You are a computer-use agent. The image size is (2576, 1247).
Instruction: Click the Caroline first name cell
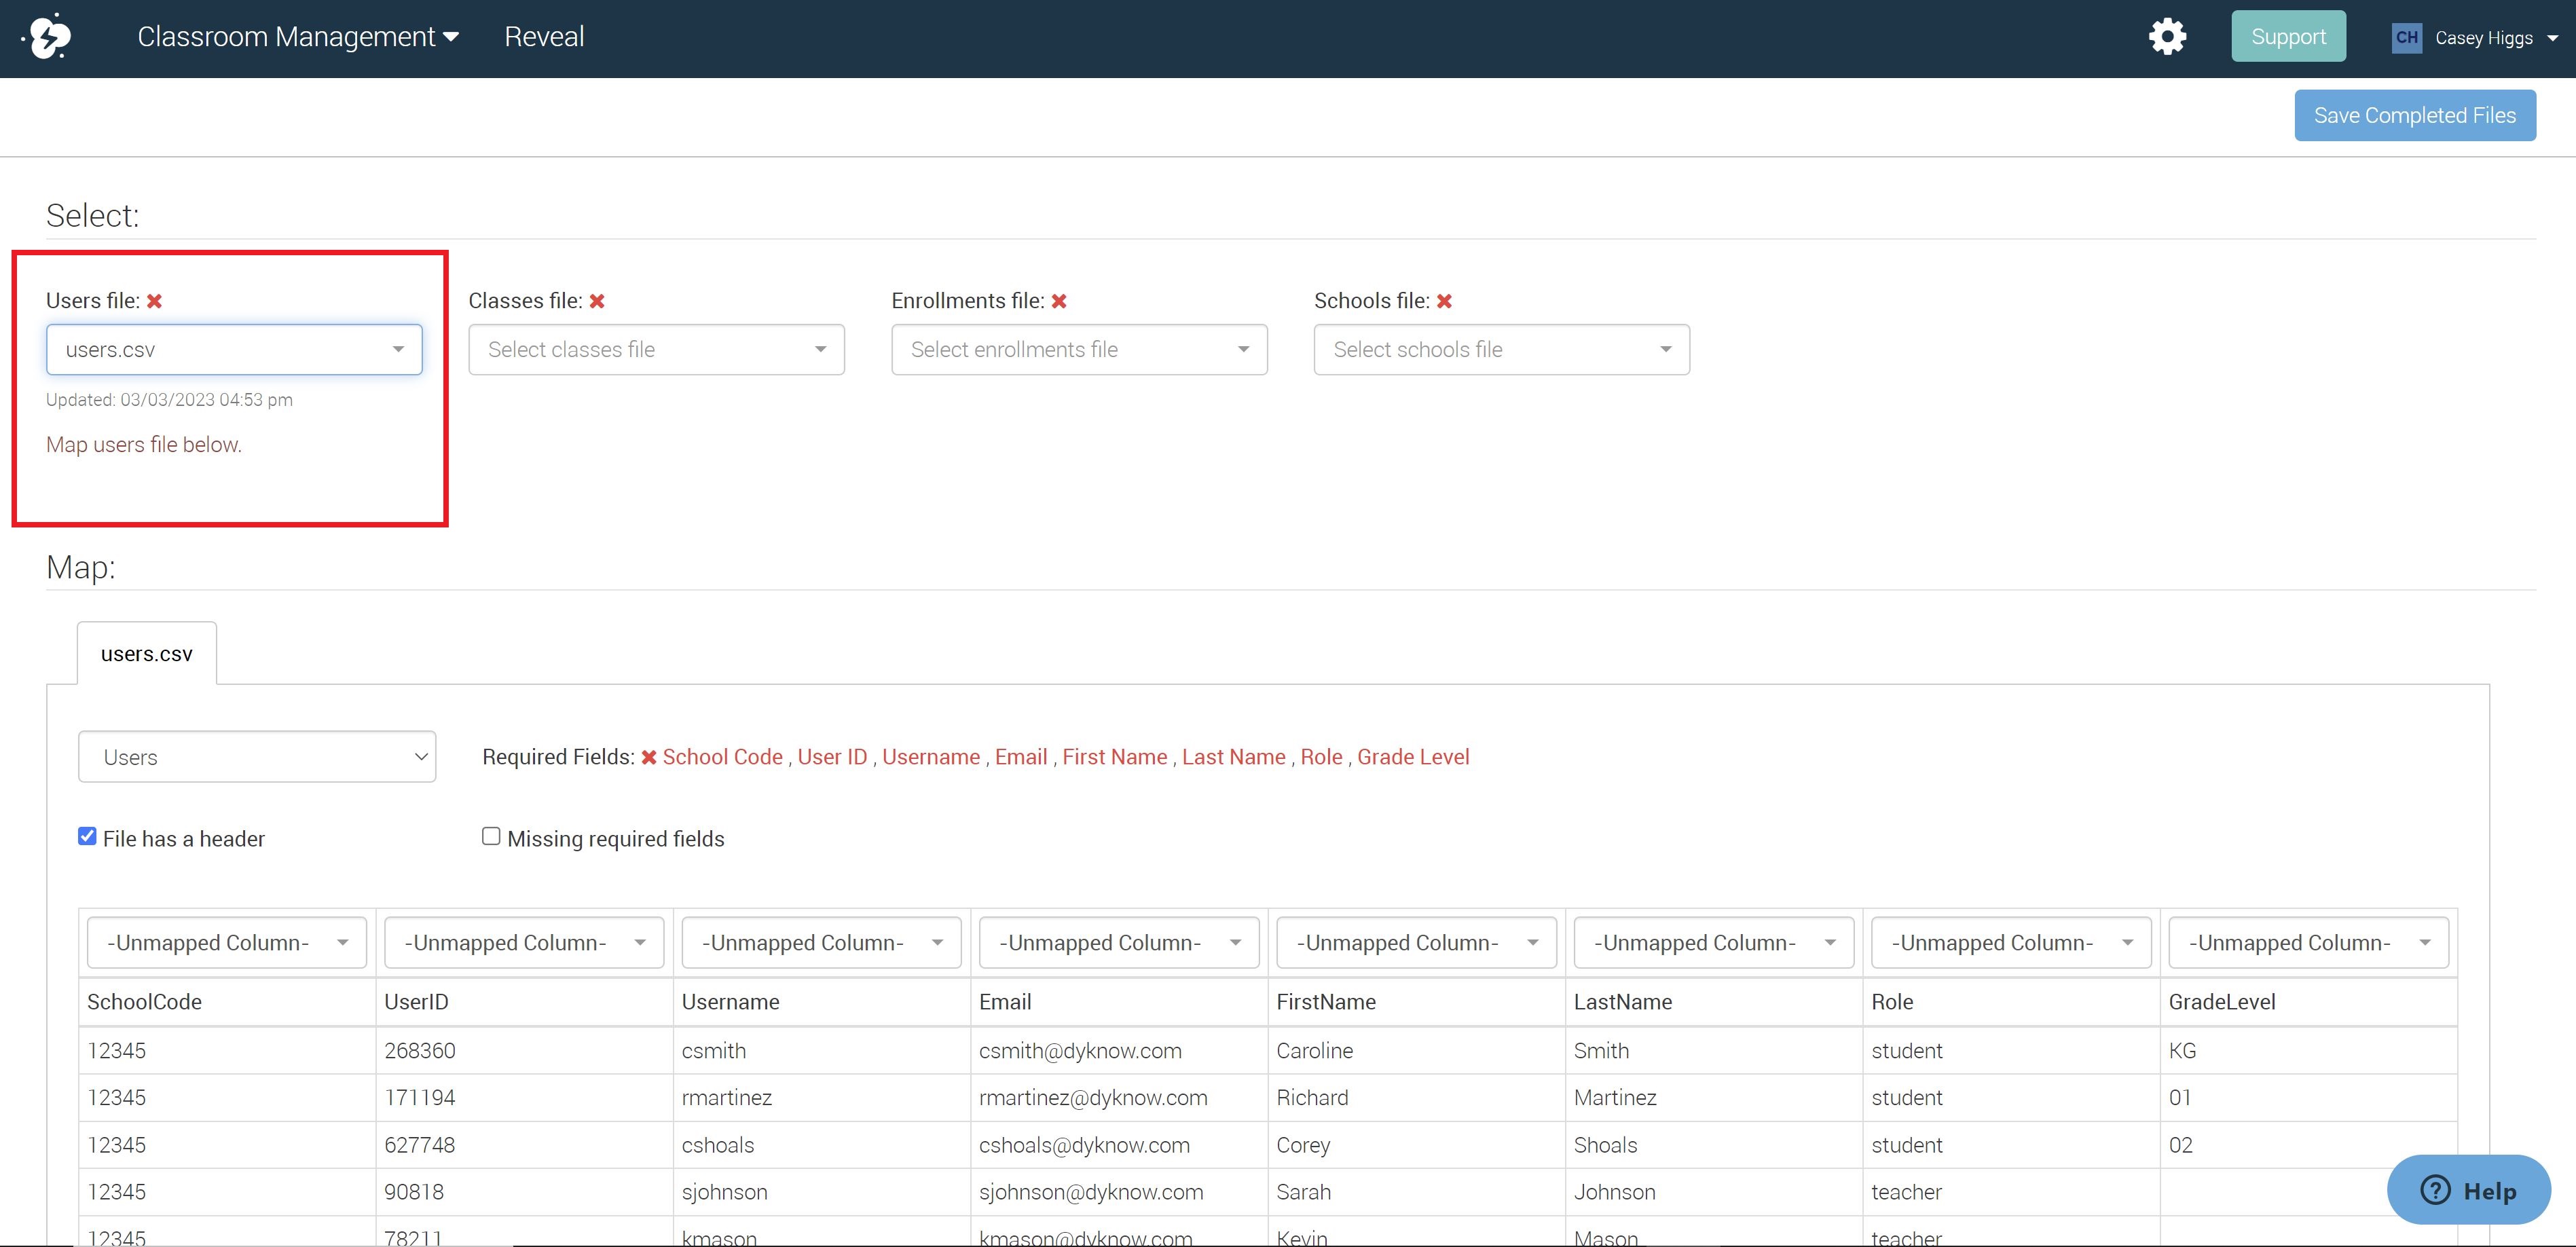[1416, 1051]
